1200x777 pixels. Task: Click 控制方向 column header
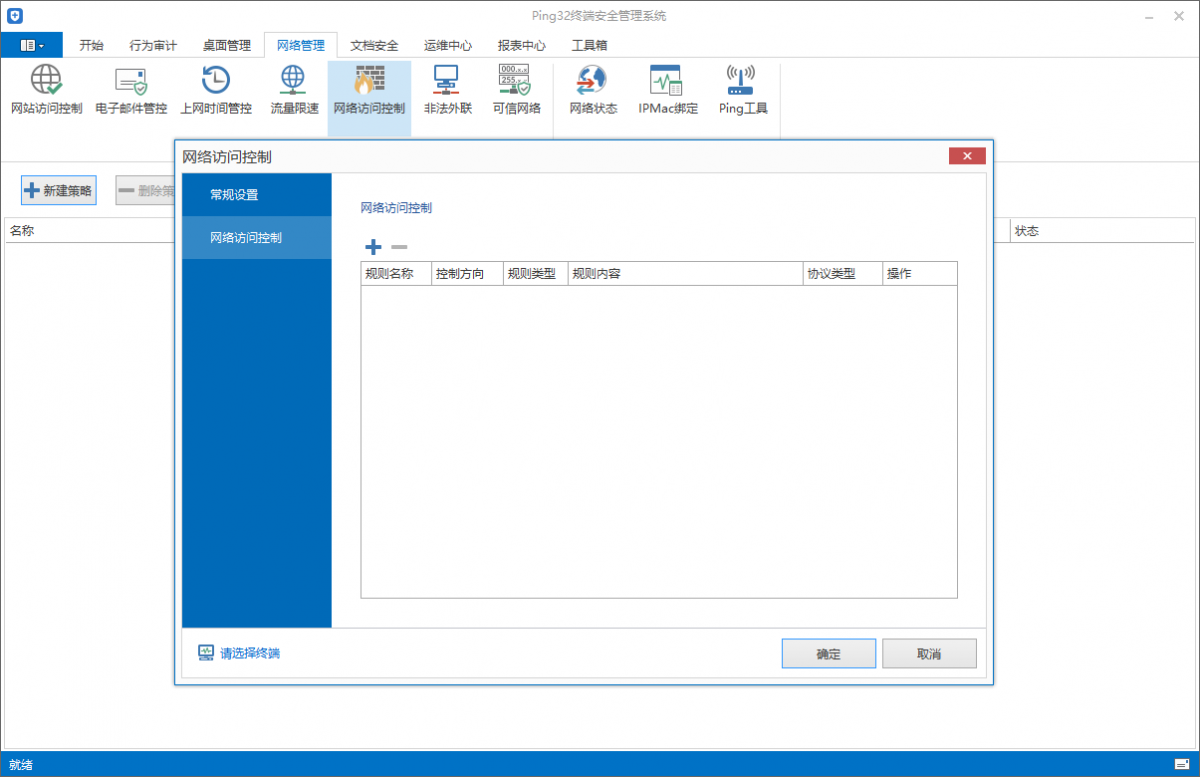(467, 274)
